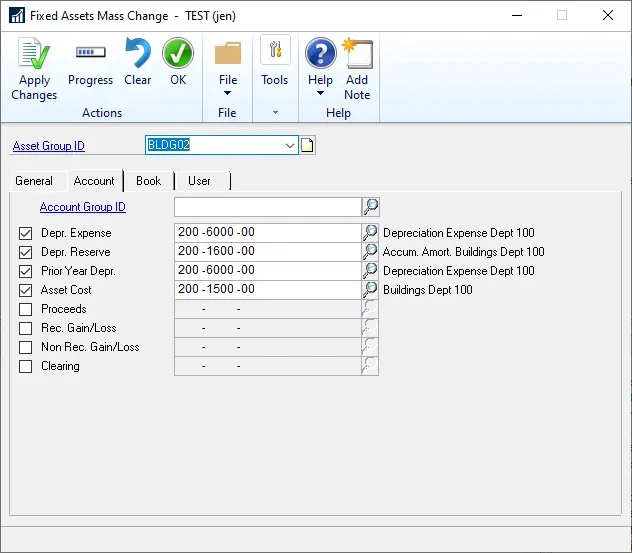Switch to the General tab
Image resolution: width=632 pixels, height=553 pixels.
click(x=34, y=181)
